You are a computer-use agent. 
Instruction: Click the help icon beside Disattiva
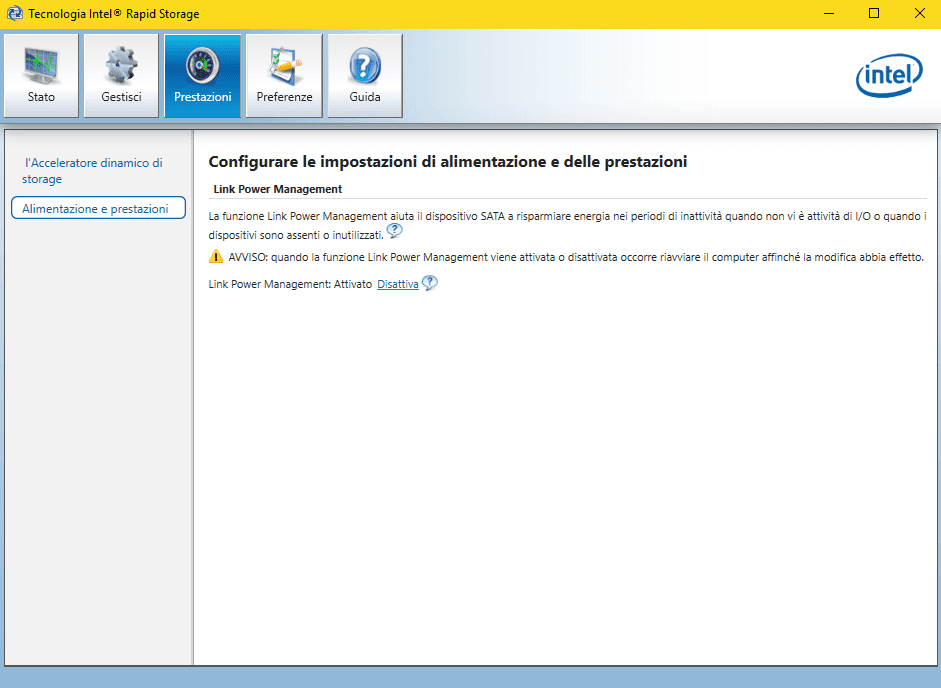pos(430,284)
